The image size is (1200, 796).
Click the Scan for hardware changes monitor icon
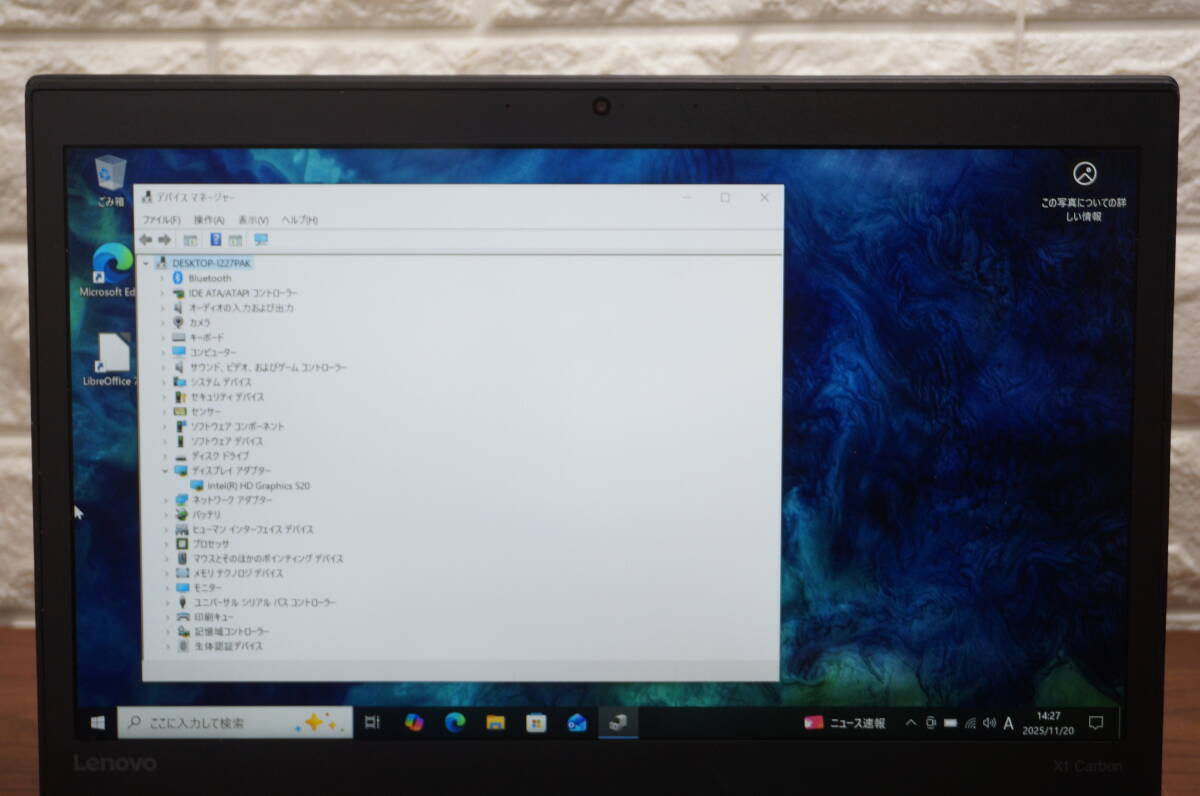[261, 240]
